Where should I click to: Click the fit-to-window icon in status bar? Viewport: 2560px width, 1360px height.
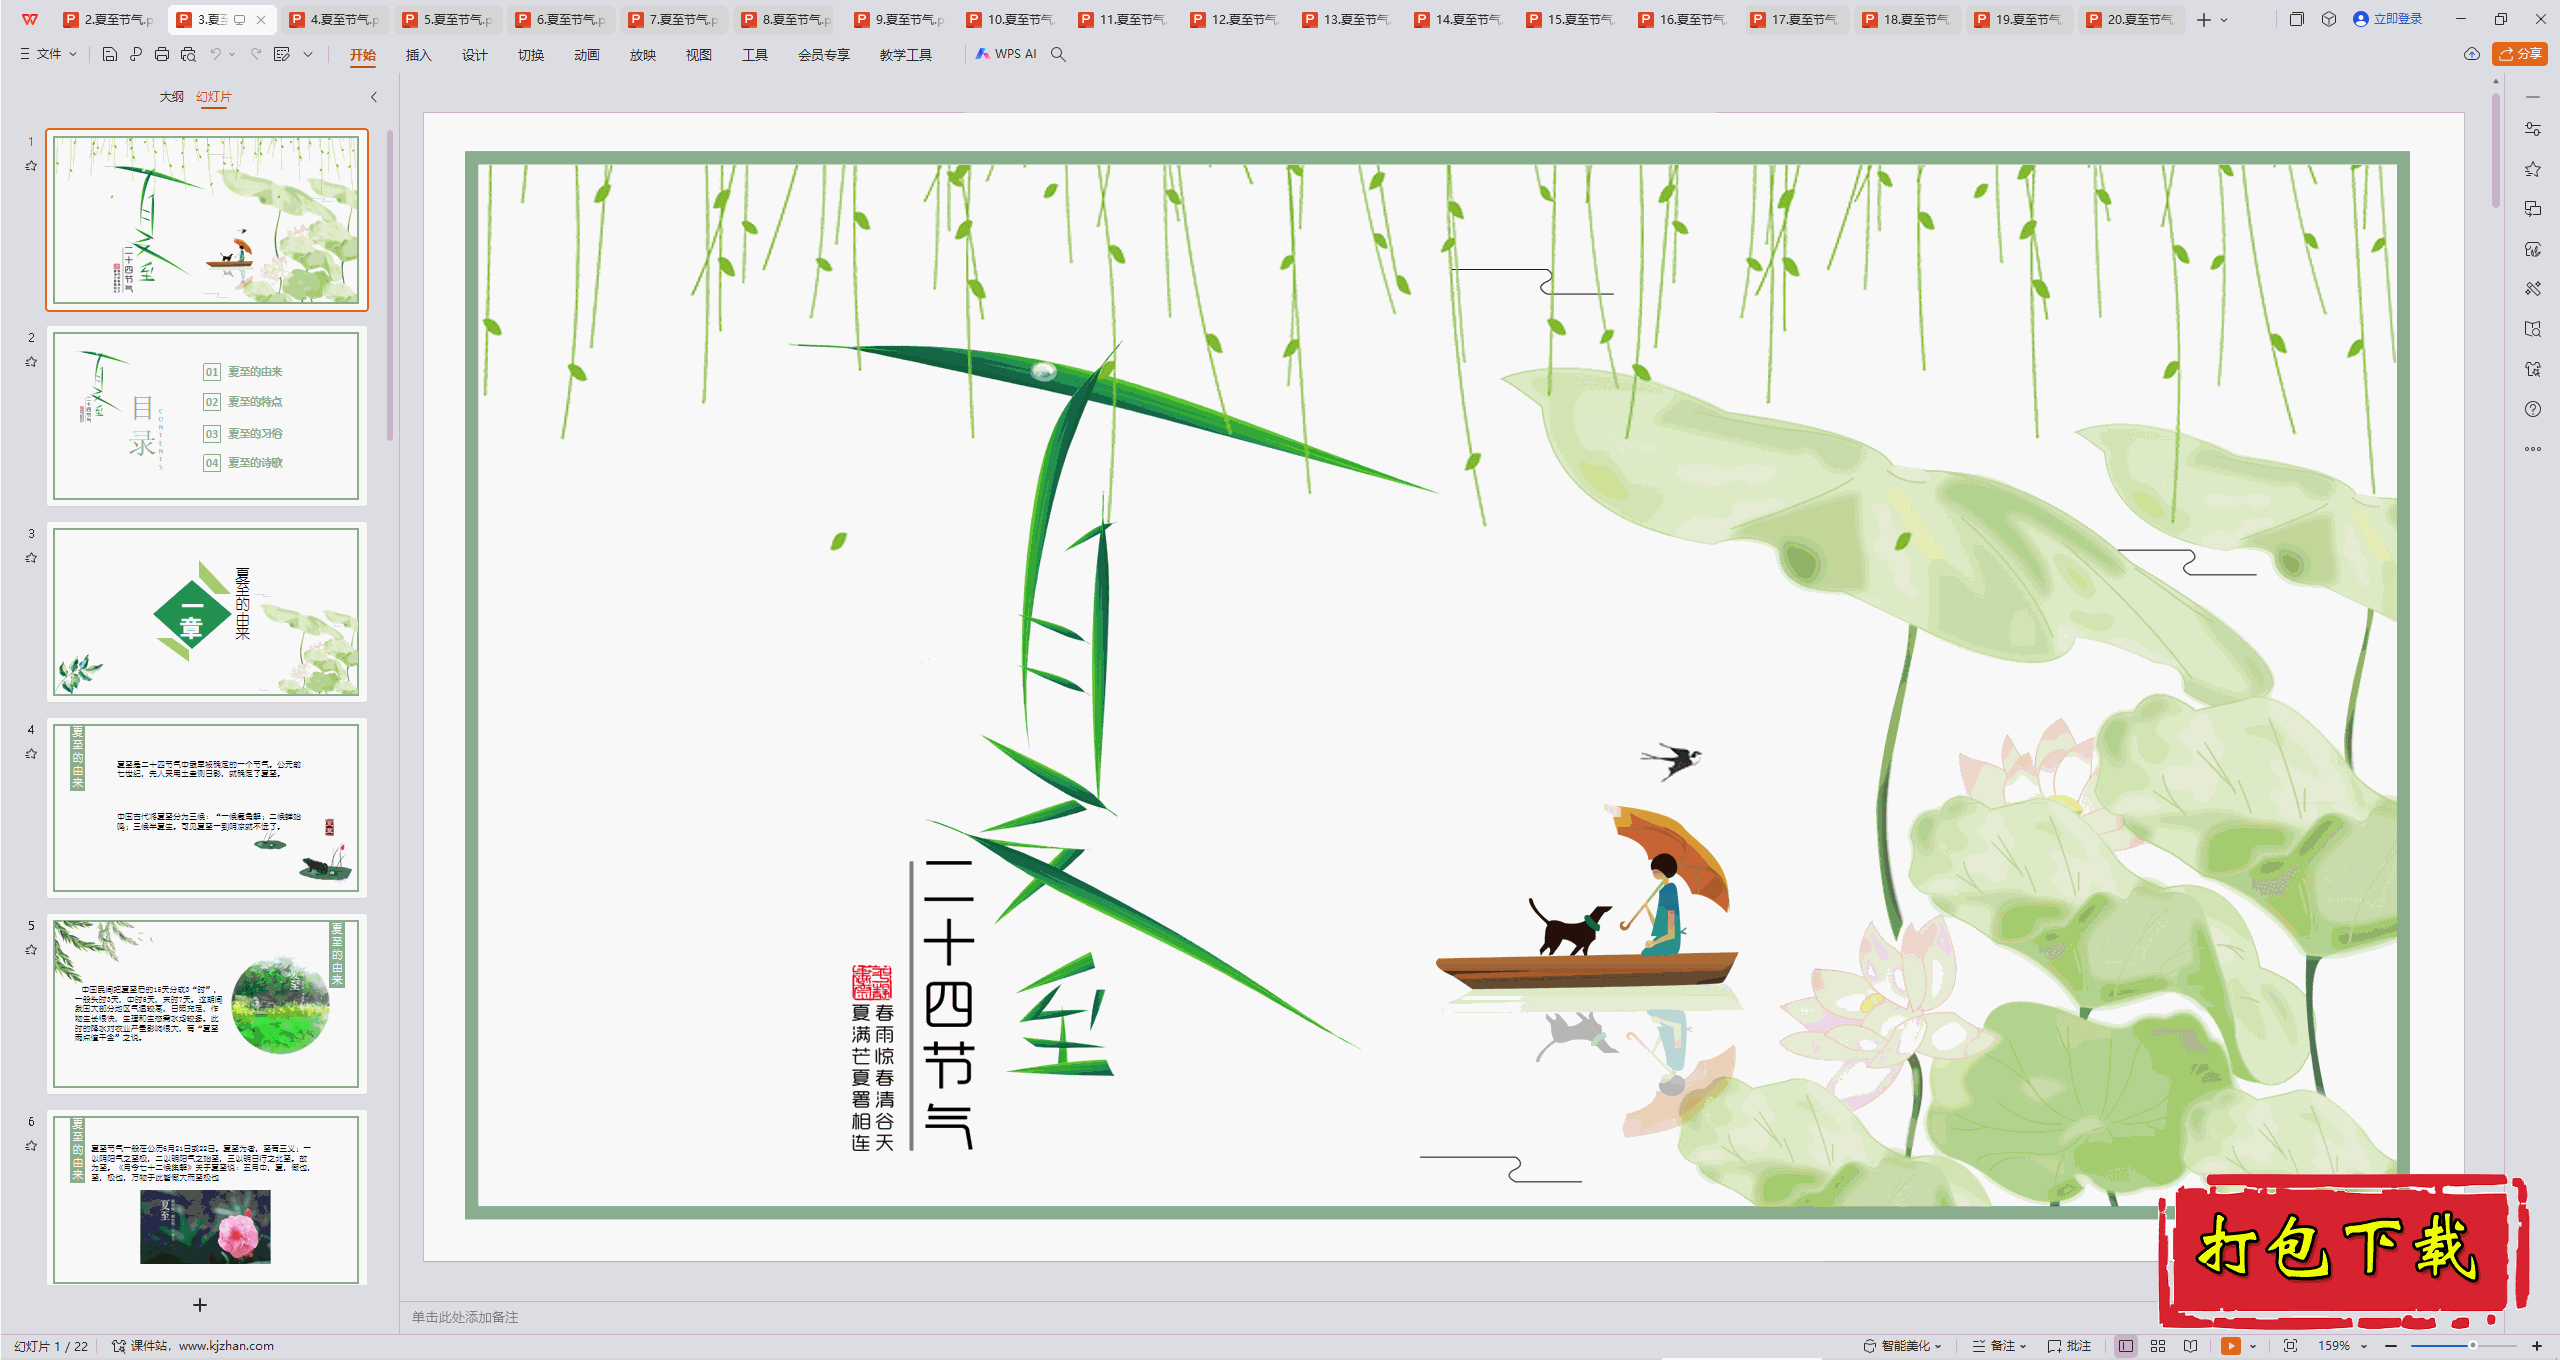(2291, 1346)
